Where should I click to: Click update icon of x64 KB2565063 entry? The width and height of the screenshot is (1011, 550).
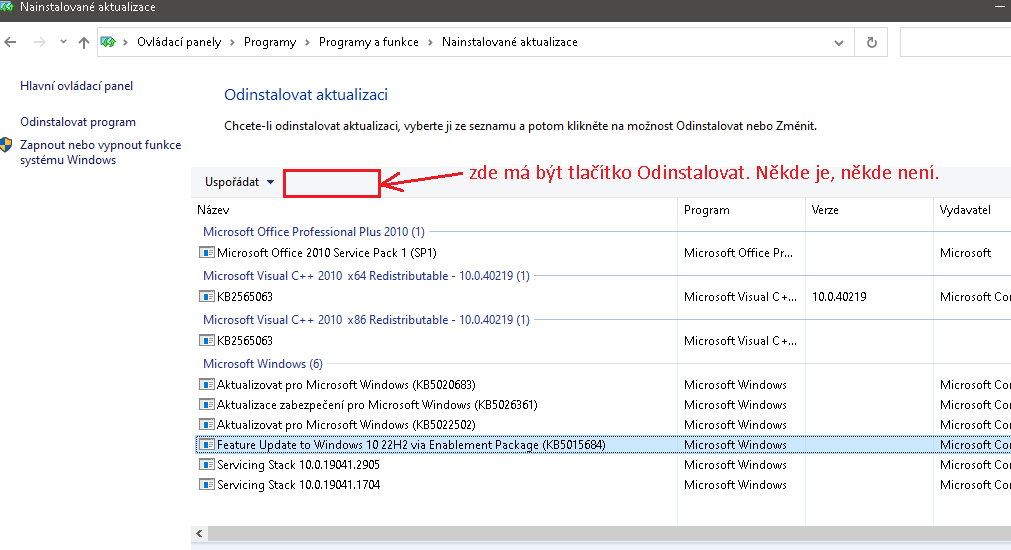coord(206,296)
